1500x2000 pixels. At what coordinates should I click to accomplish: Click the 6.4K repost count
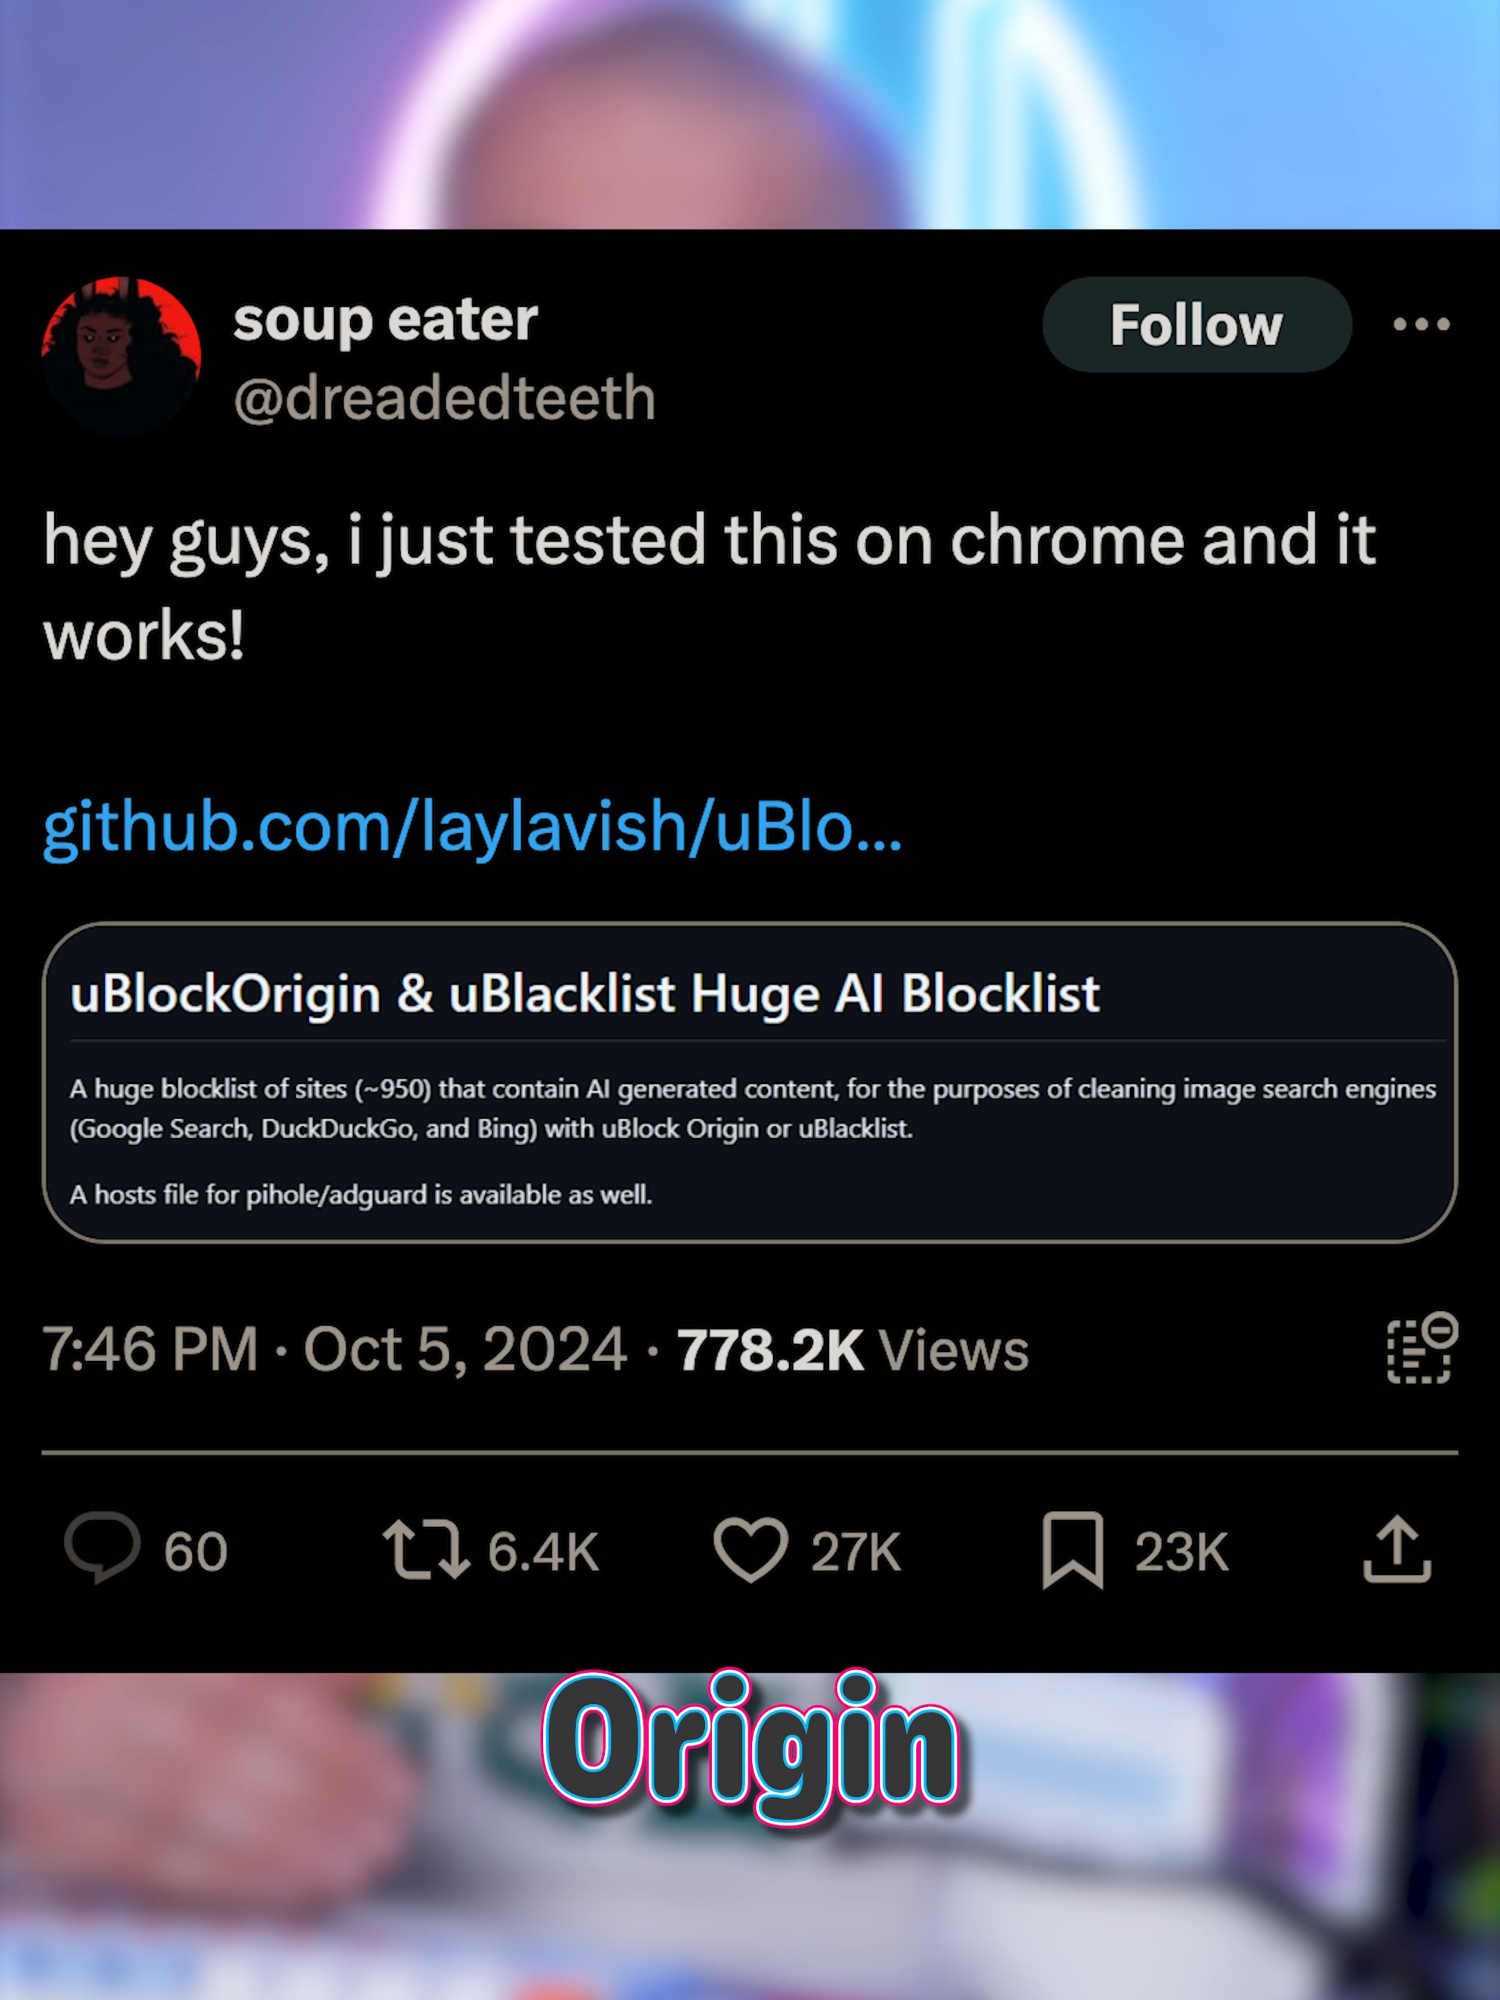coord(538,1549)
